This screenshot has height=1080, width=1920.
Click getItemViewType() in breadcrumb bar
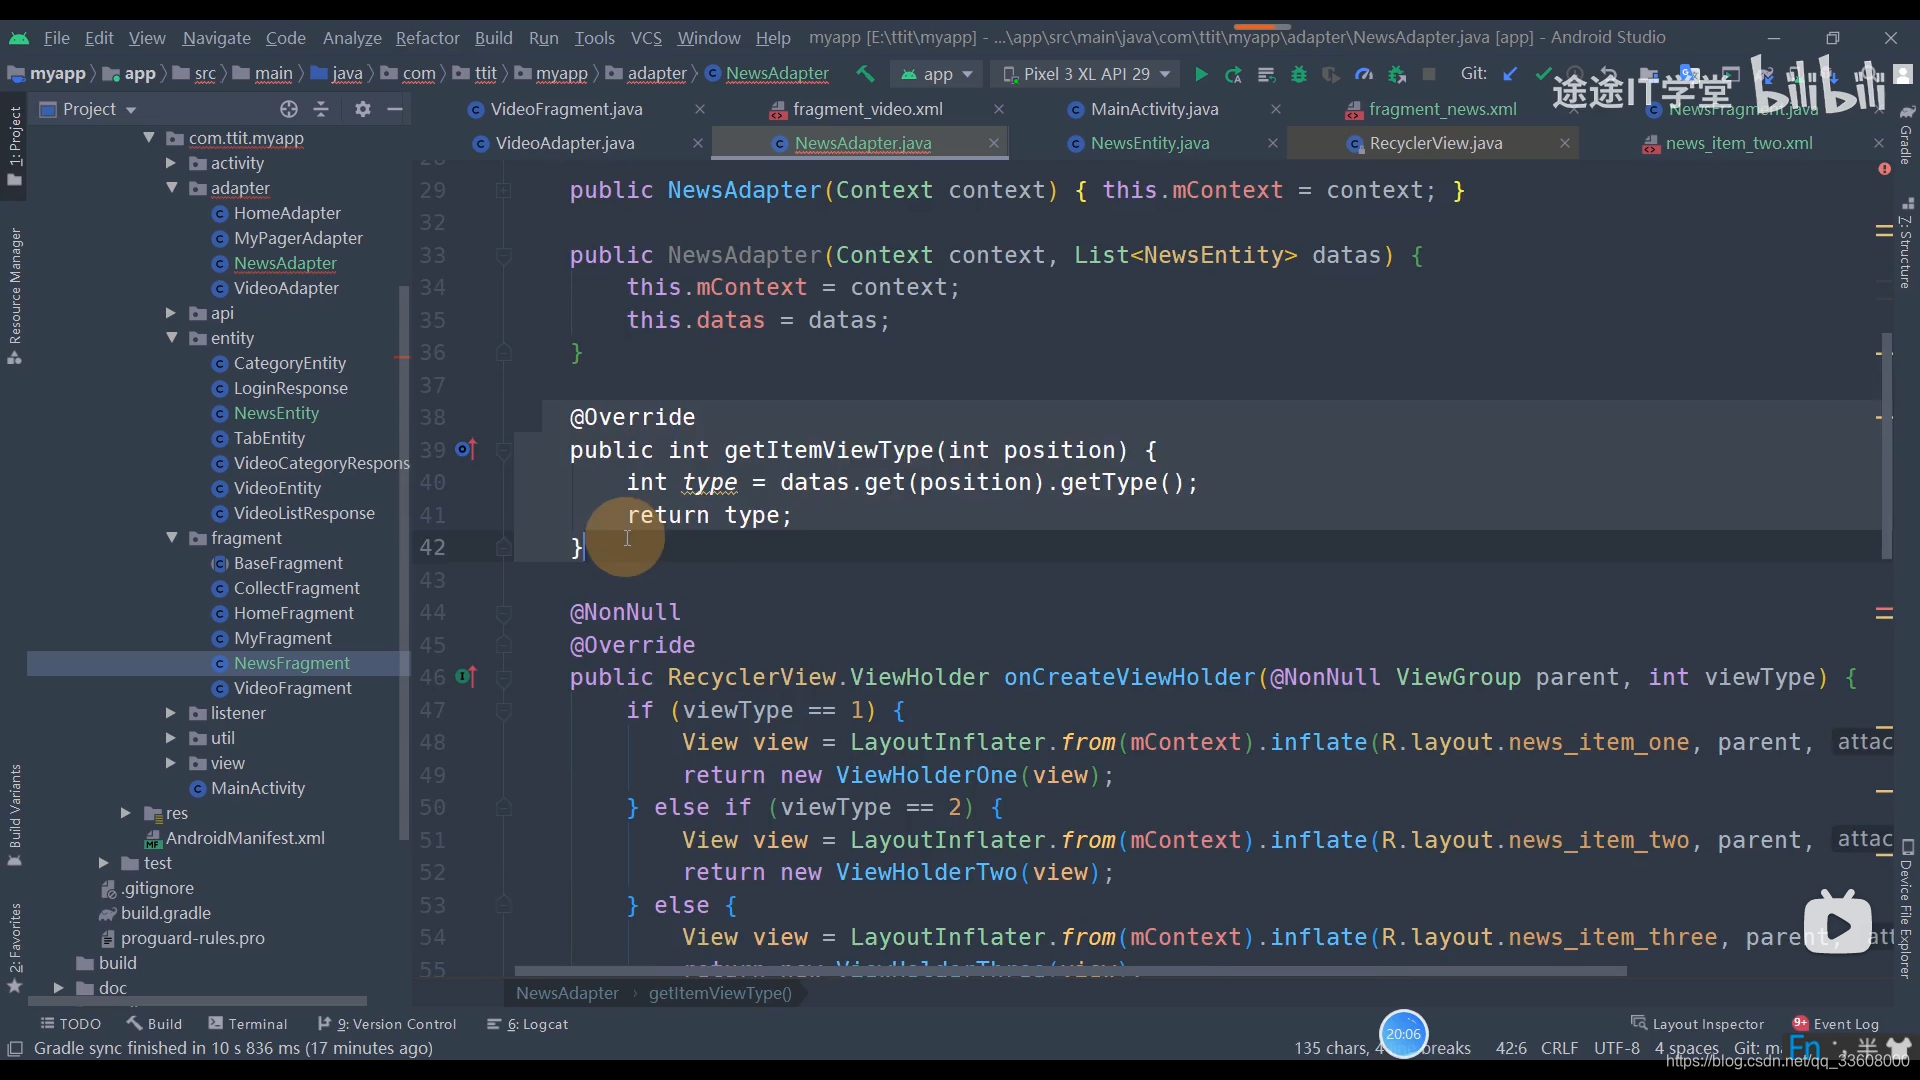[719, 993]
